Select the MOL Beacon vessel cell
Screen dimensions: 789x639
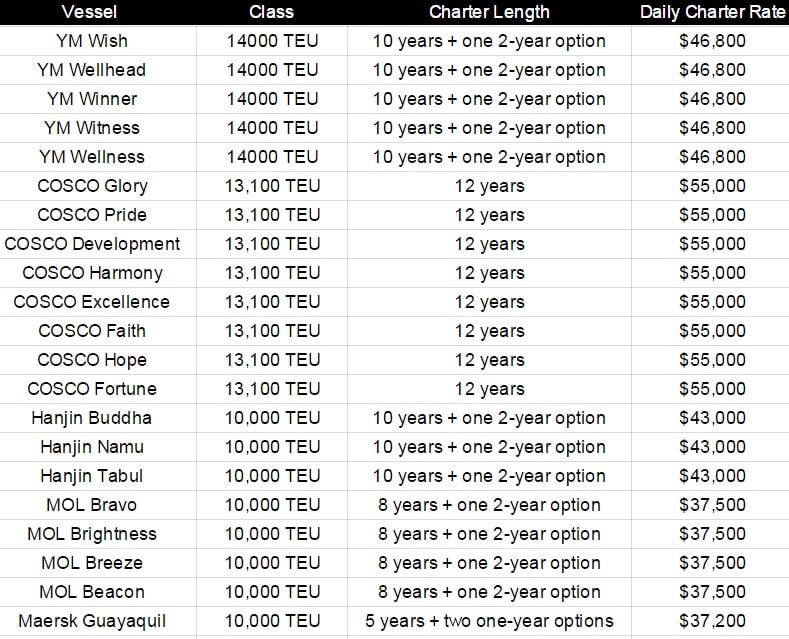(x=91, y=592)
